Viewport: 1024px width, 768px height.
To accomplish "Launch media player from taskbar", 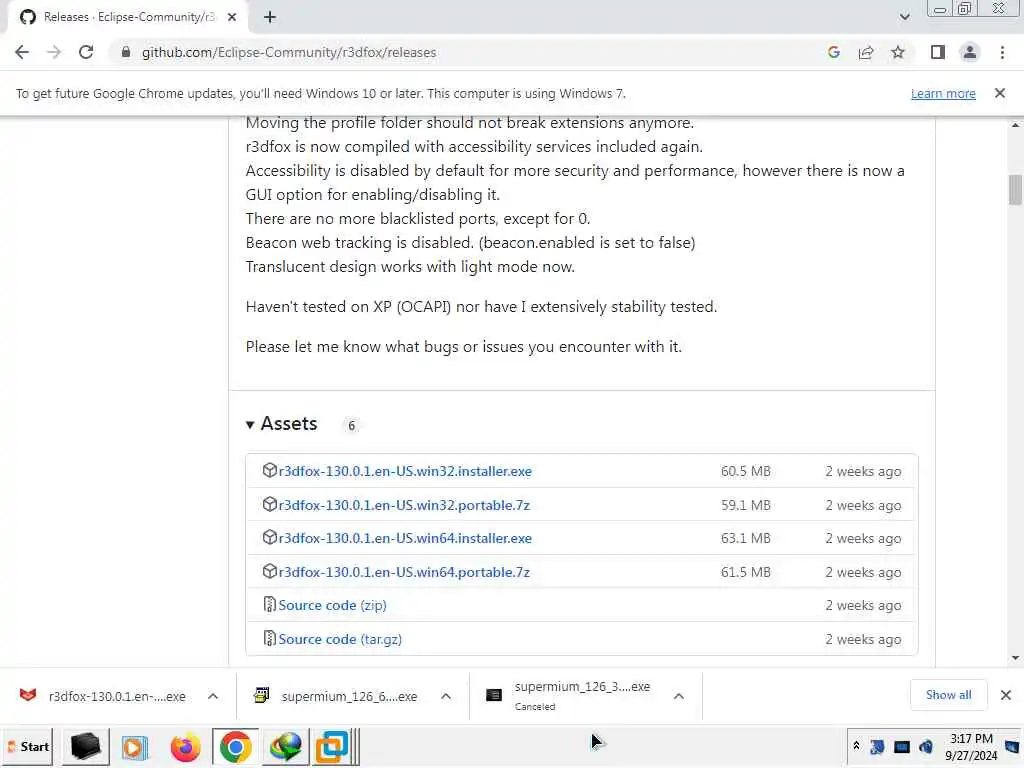I will pyautogui.click(x=135, y=747).
